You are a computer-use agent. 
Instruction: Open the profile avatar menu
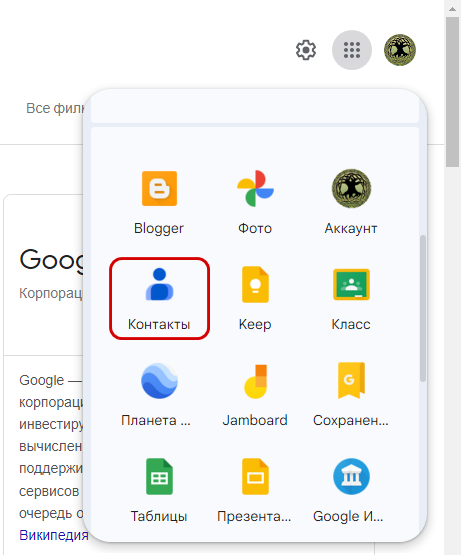[x=400, y=50]
